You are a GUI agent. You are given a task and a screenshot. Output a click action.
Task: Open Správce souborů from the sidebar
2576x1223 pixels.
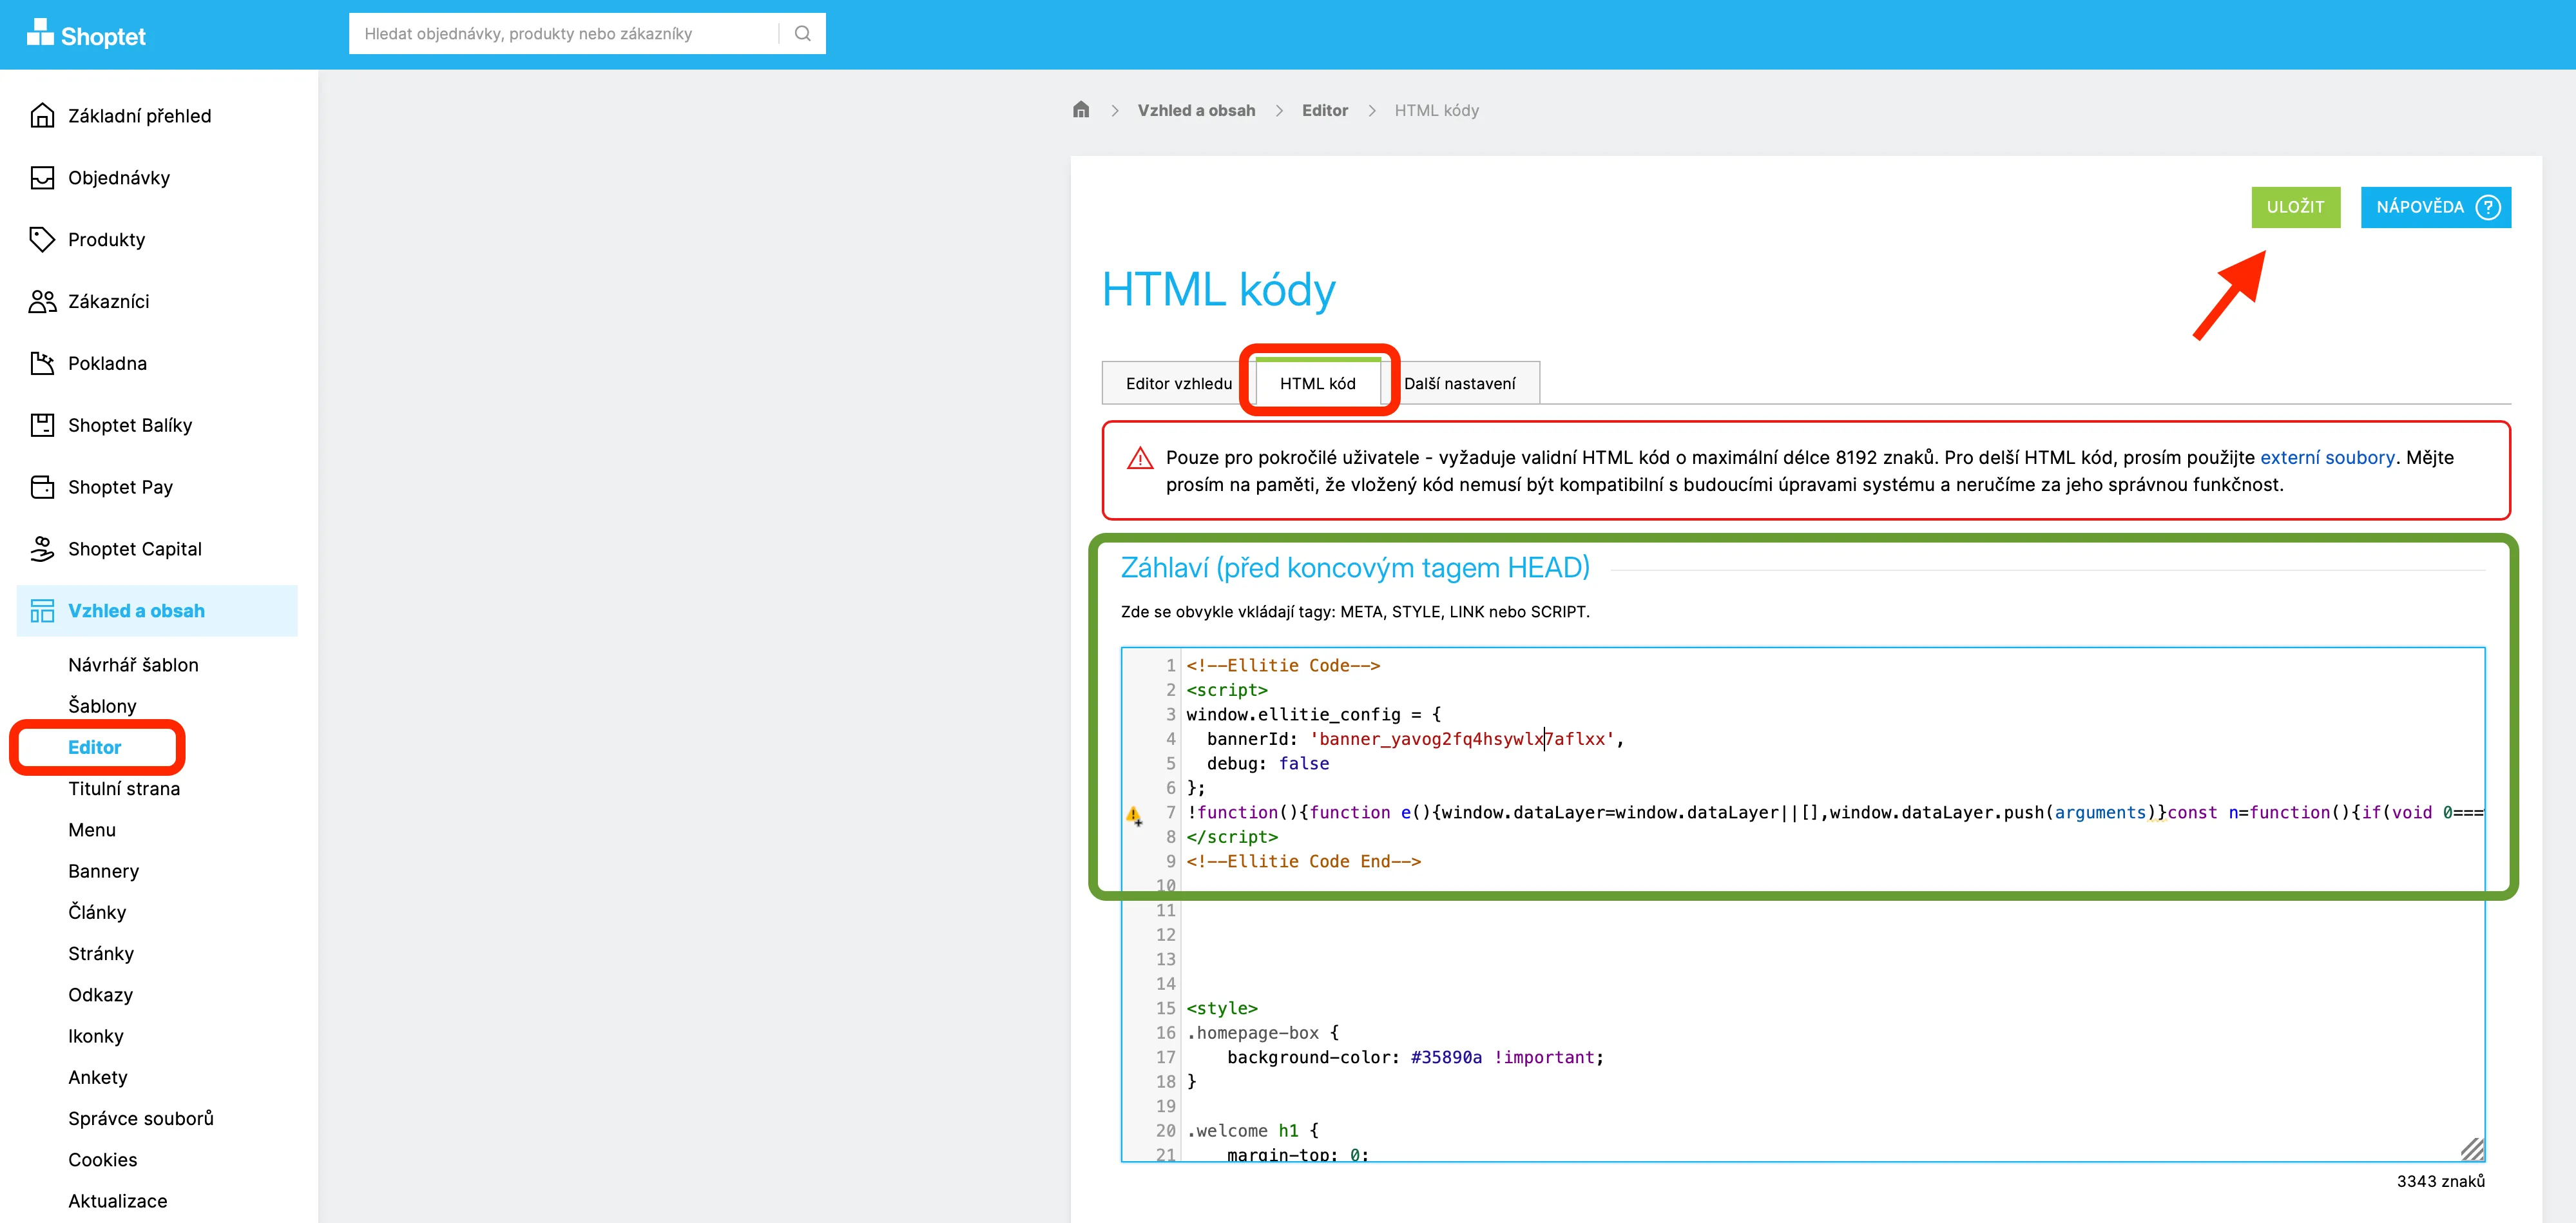click(x=141, y=1118)
